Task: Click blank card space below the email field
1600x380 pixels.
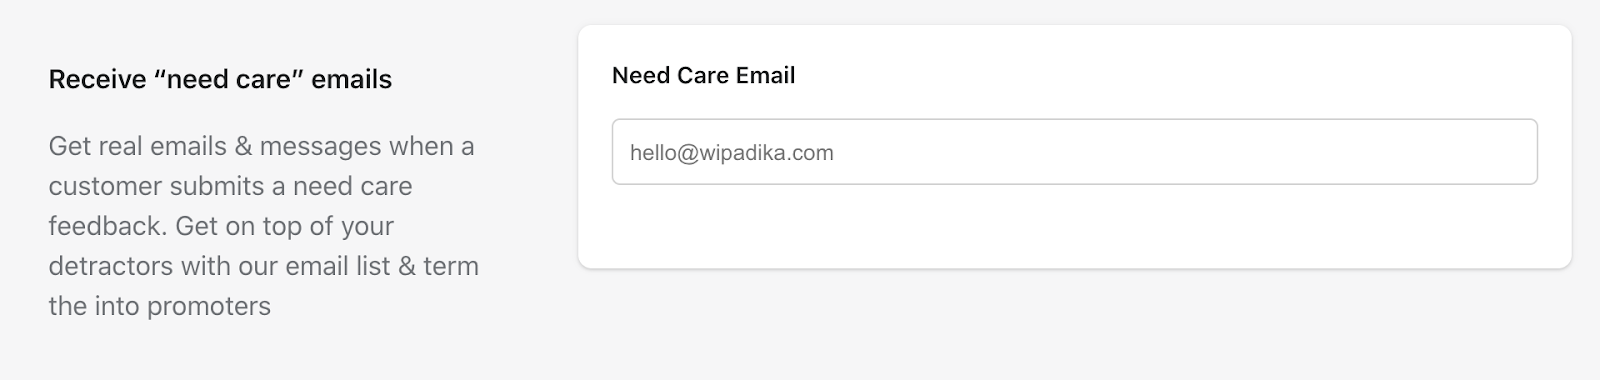Action: pyautogui.click(x=1074, y=225)
